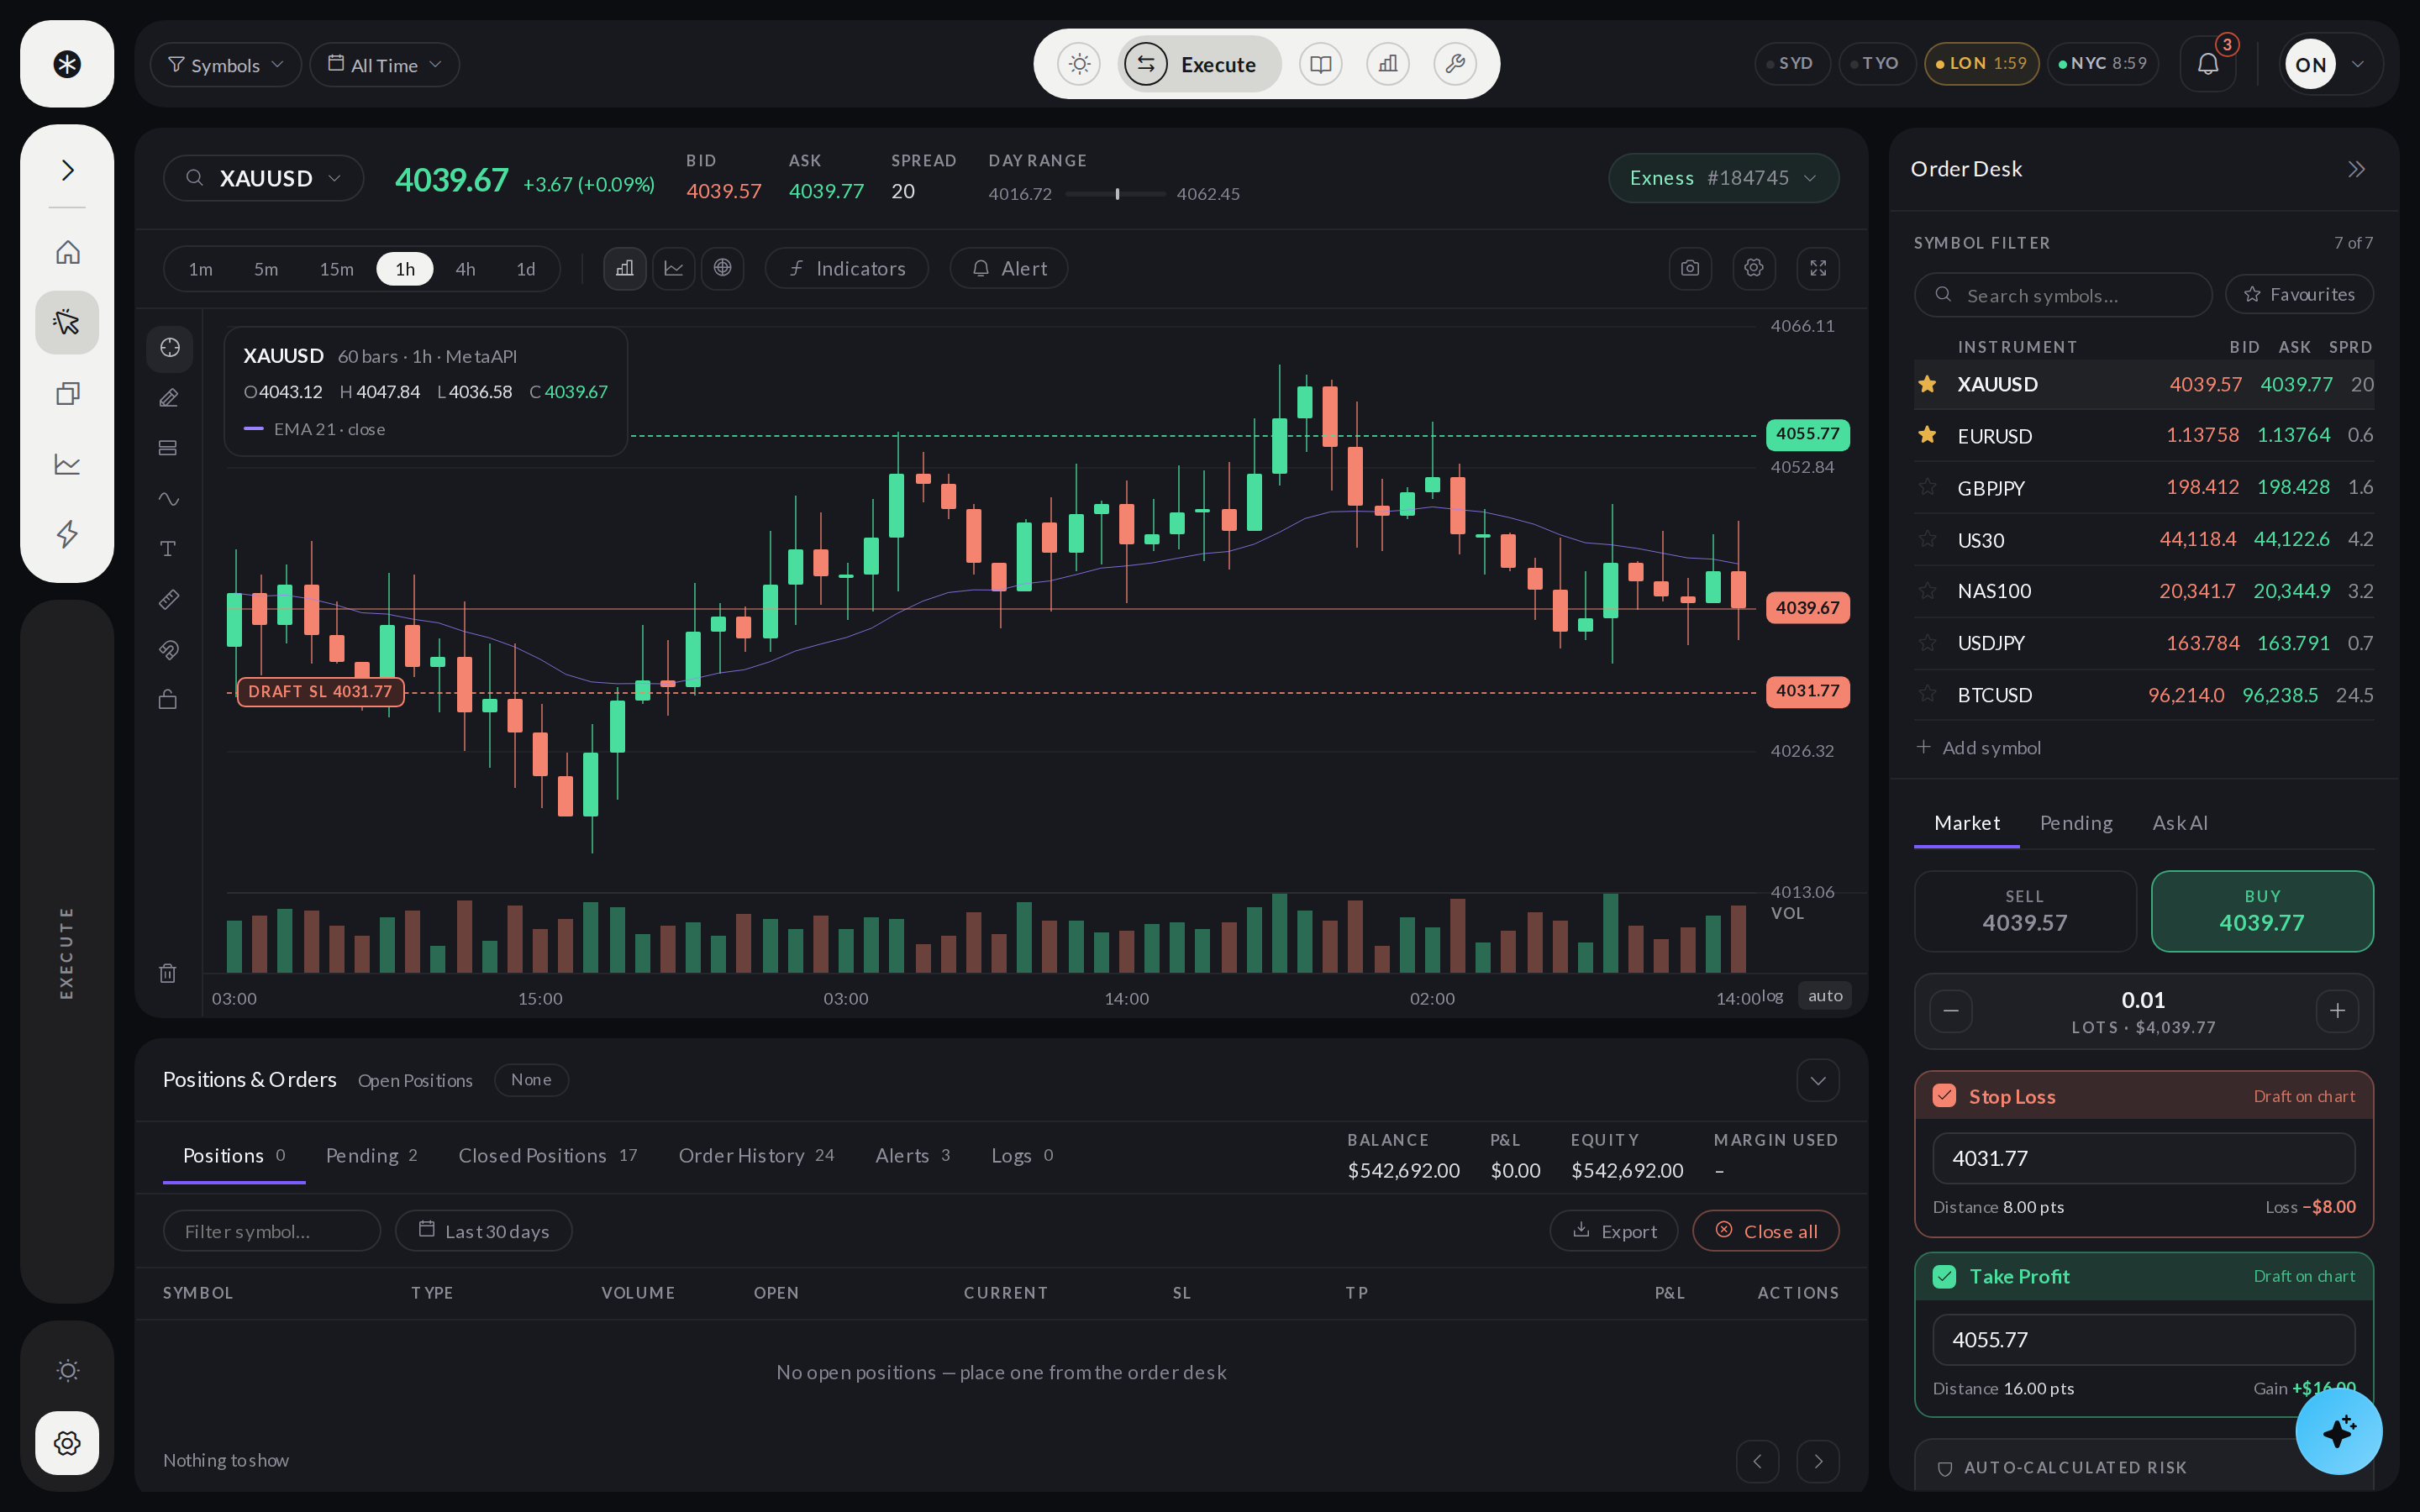Viewport: 2420px width, 1512px height.
Task: Open the Symbols filter dropdown
Action: click(226, 64)
